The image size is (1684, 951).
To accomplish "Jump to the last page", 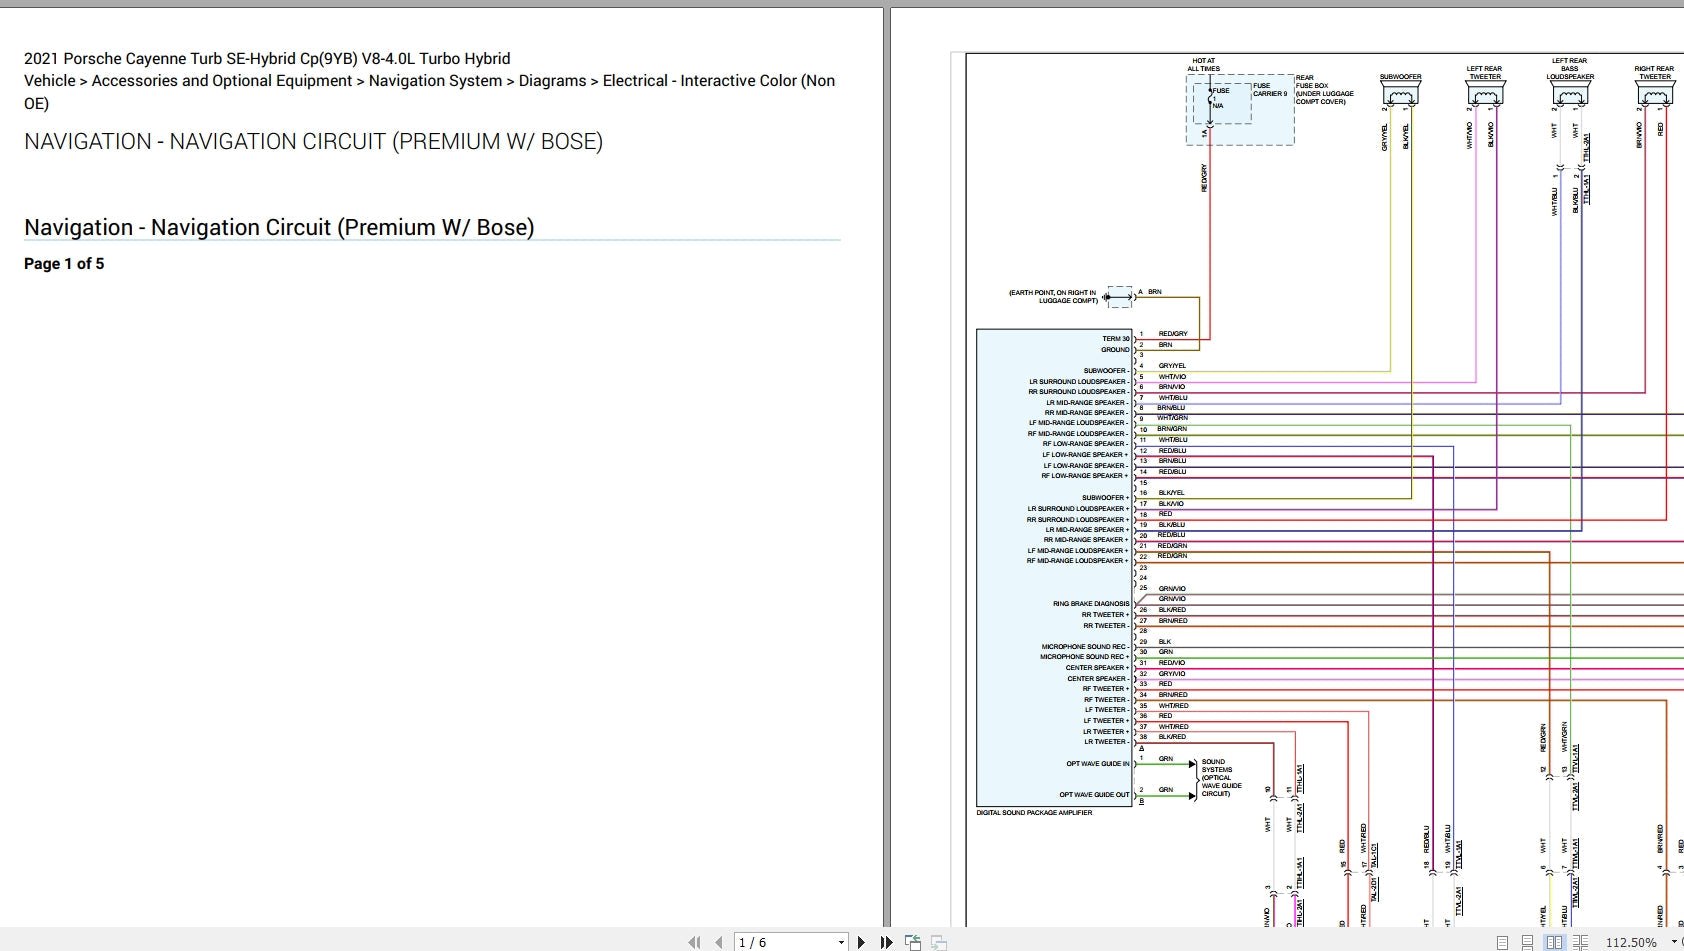I will tap(886, 942).
